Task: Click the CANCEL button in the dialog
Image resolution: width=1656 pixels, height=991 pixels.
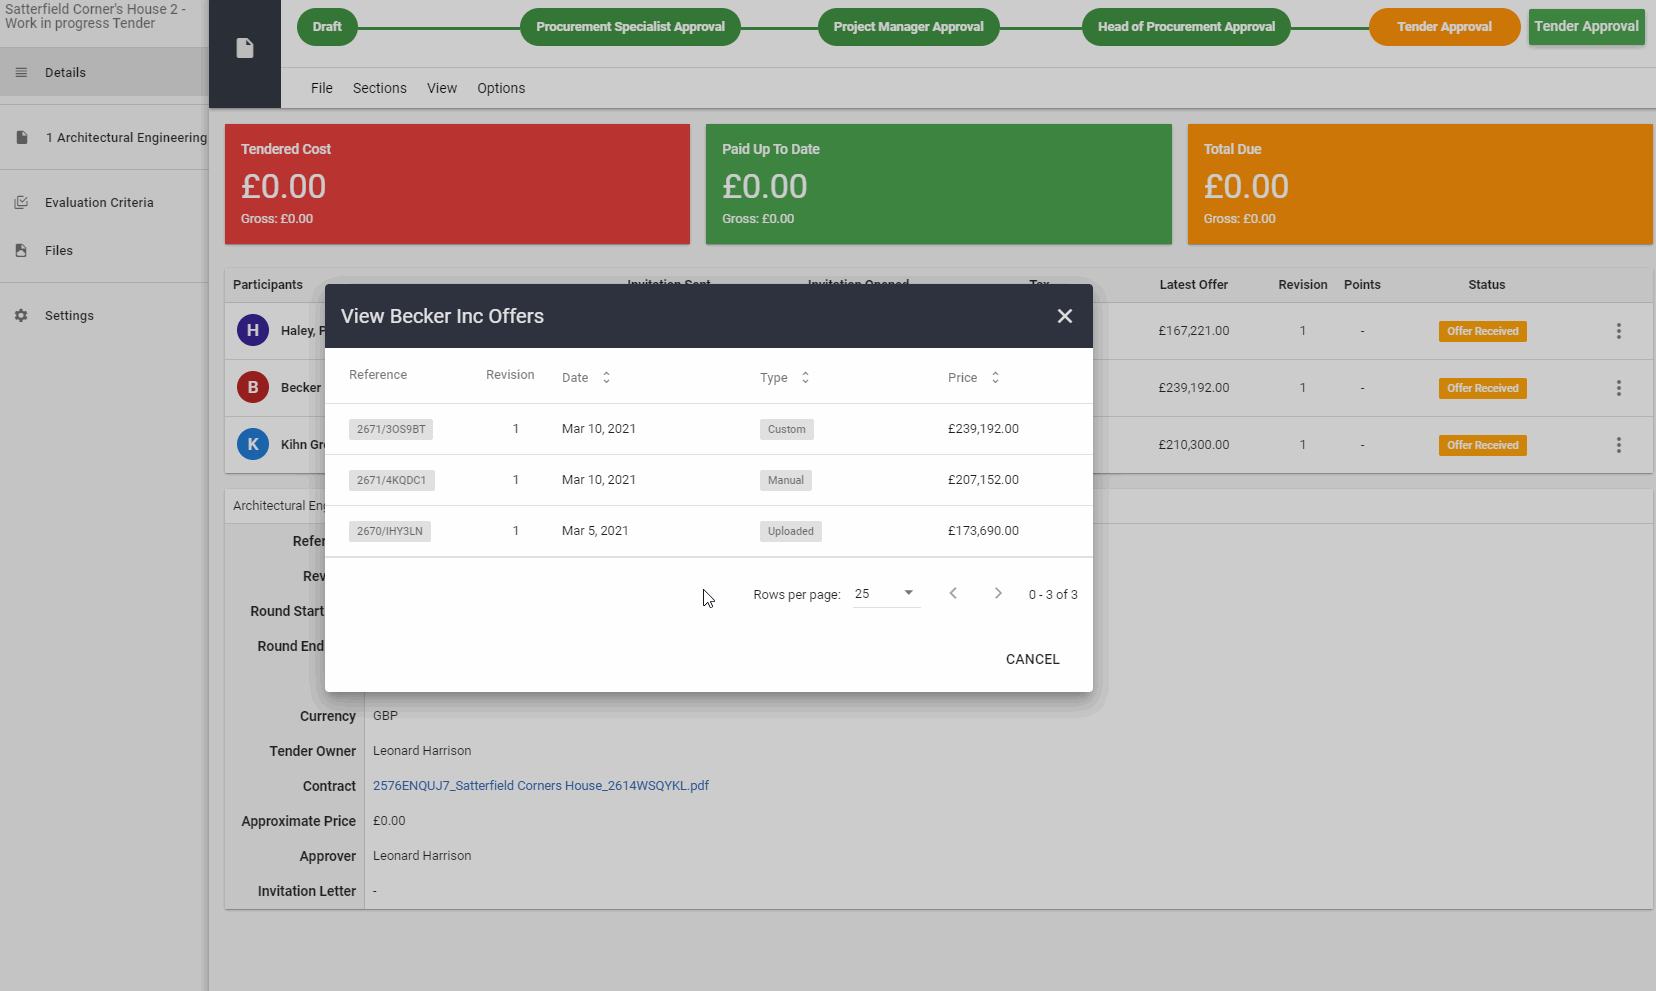Action: [x=1032, y=659]
